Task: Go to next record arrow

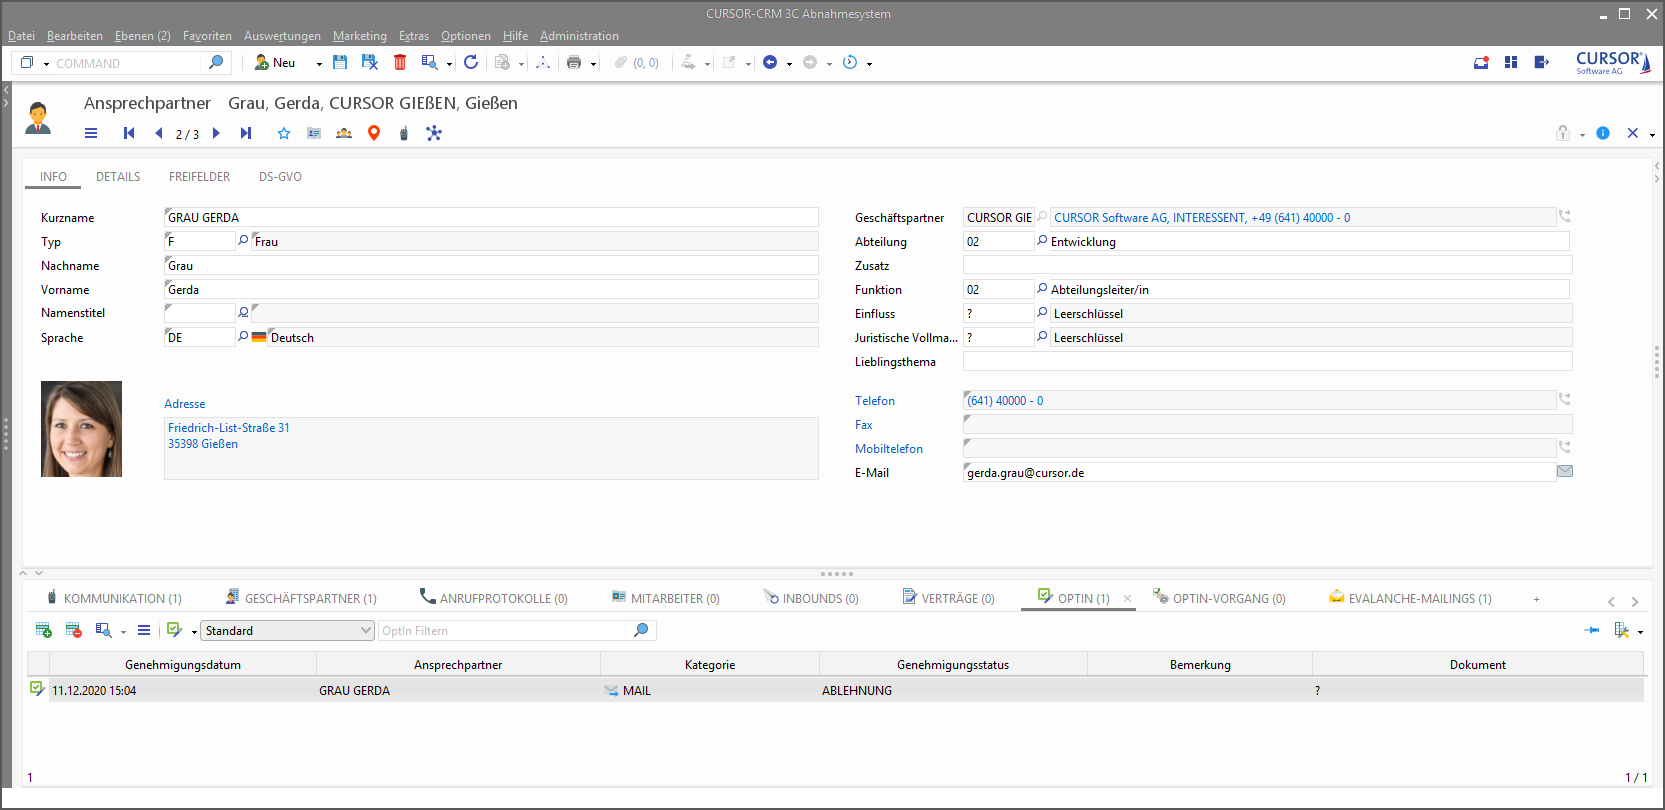Action: click(x=216, y=133)
